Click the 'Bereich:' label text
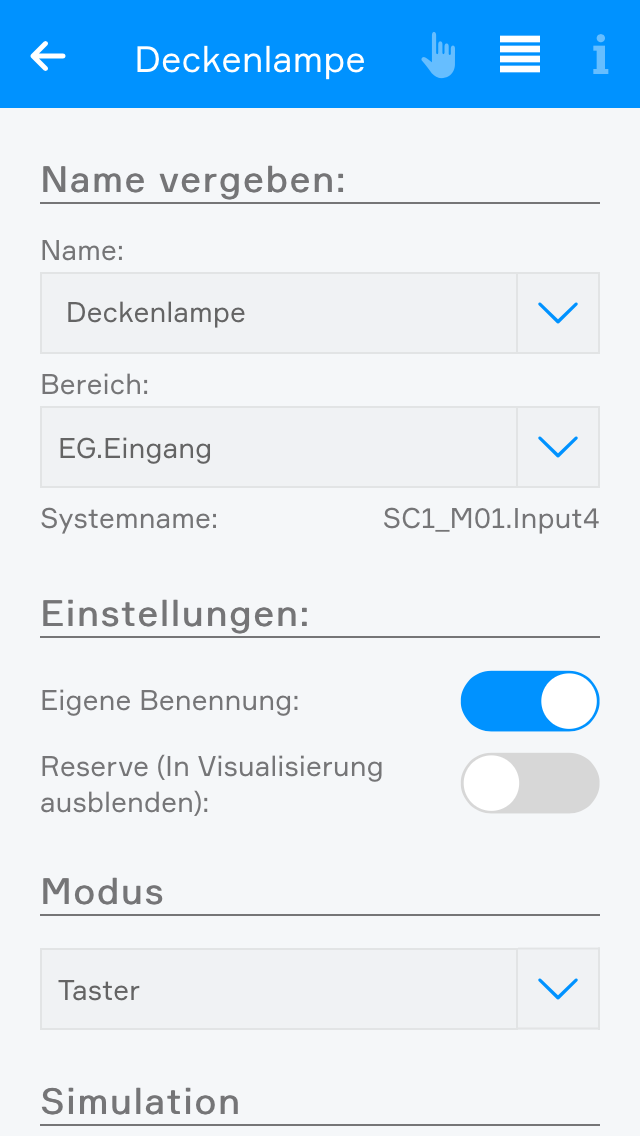This screenshot has width=640, height=1136. pos(94,385)
